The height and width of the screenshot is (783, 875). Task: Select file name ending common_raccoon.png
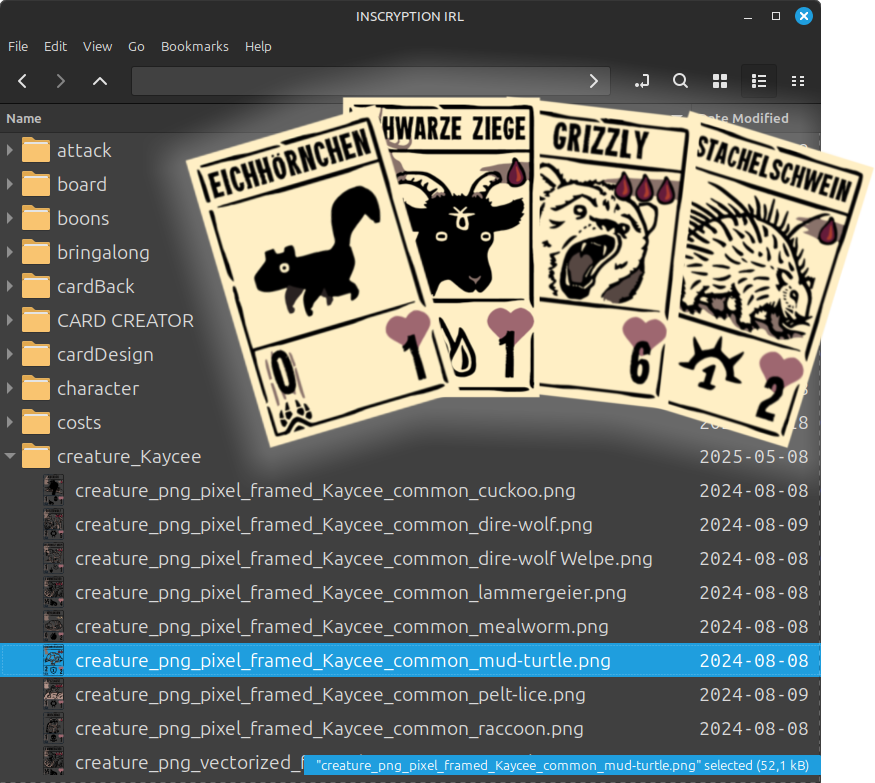[x=329, y=729]
